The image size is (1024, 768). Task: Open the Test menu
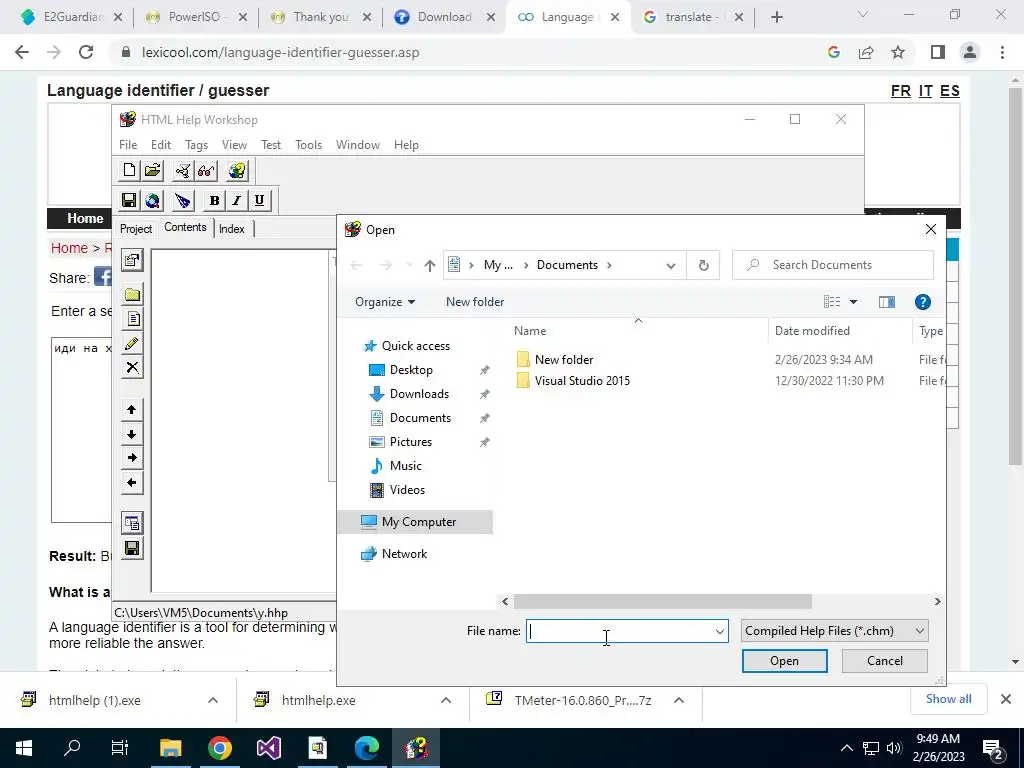point(271,145)
